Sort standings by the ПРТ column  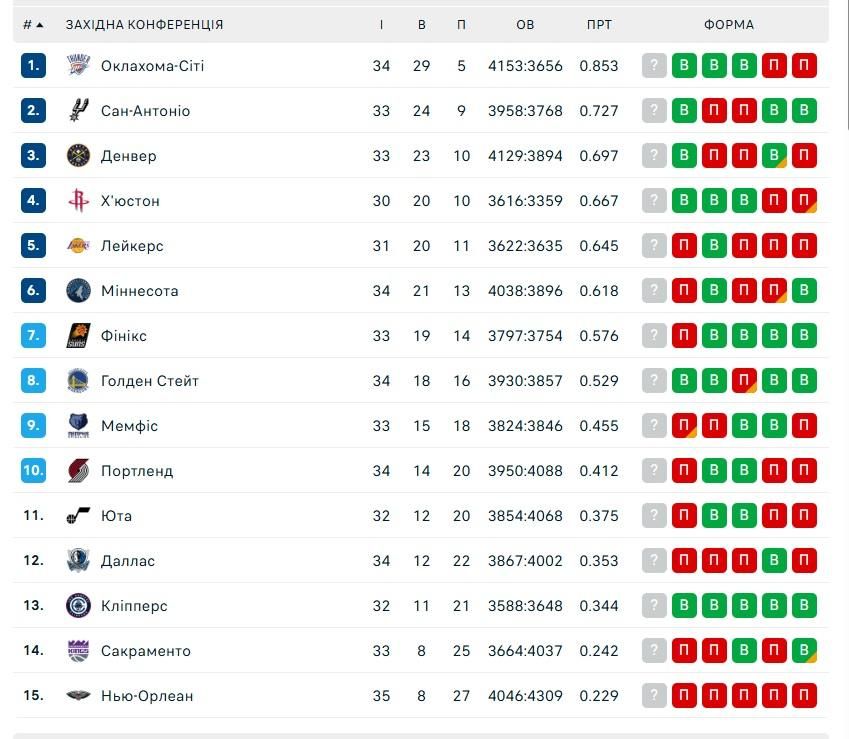click(599, 25)
